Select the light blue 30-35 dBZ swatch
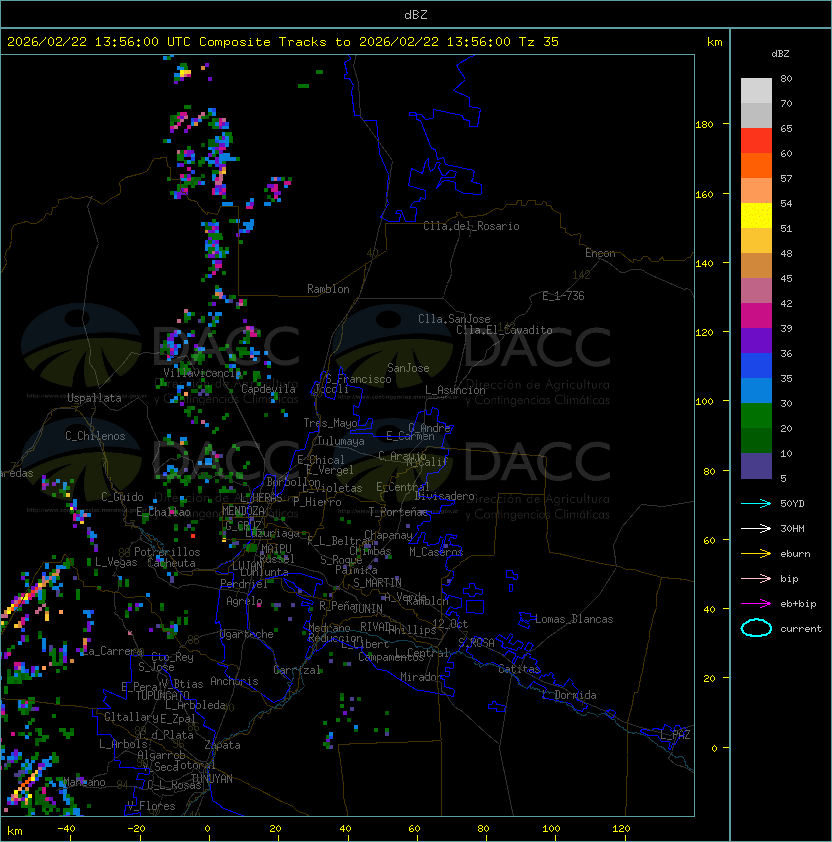 pyautogui.click(x=756, y=390)
